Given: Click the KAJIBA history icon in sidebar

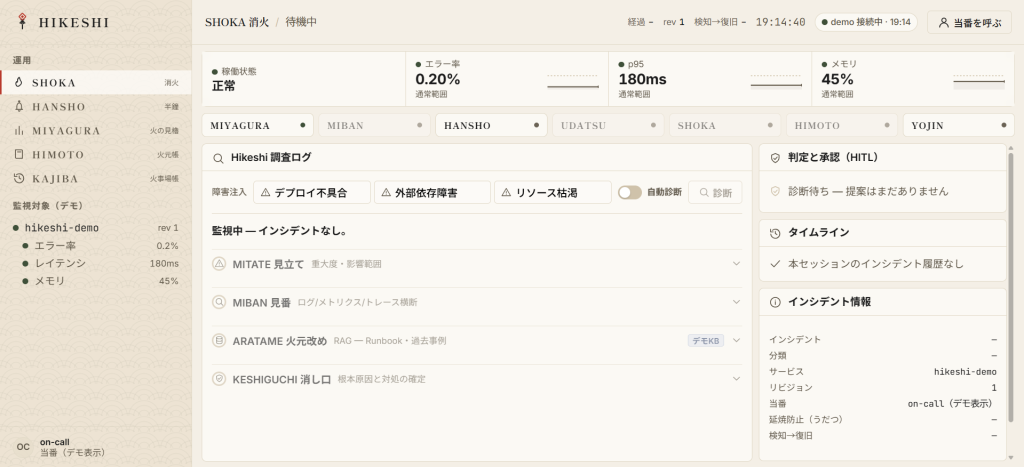Looking at the screenshot, I should point(18,178).
